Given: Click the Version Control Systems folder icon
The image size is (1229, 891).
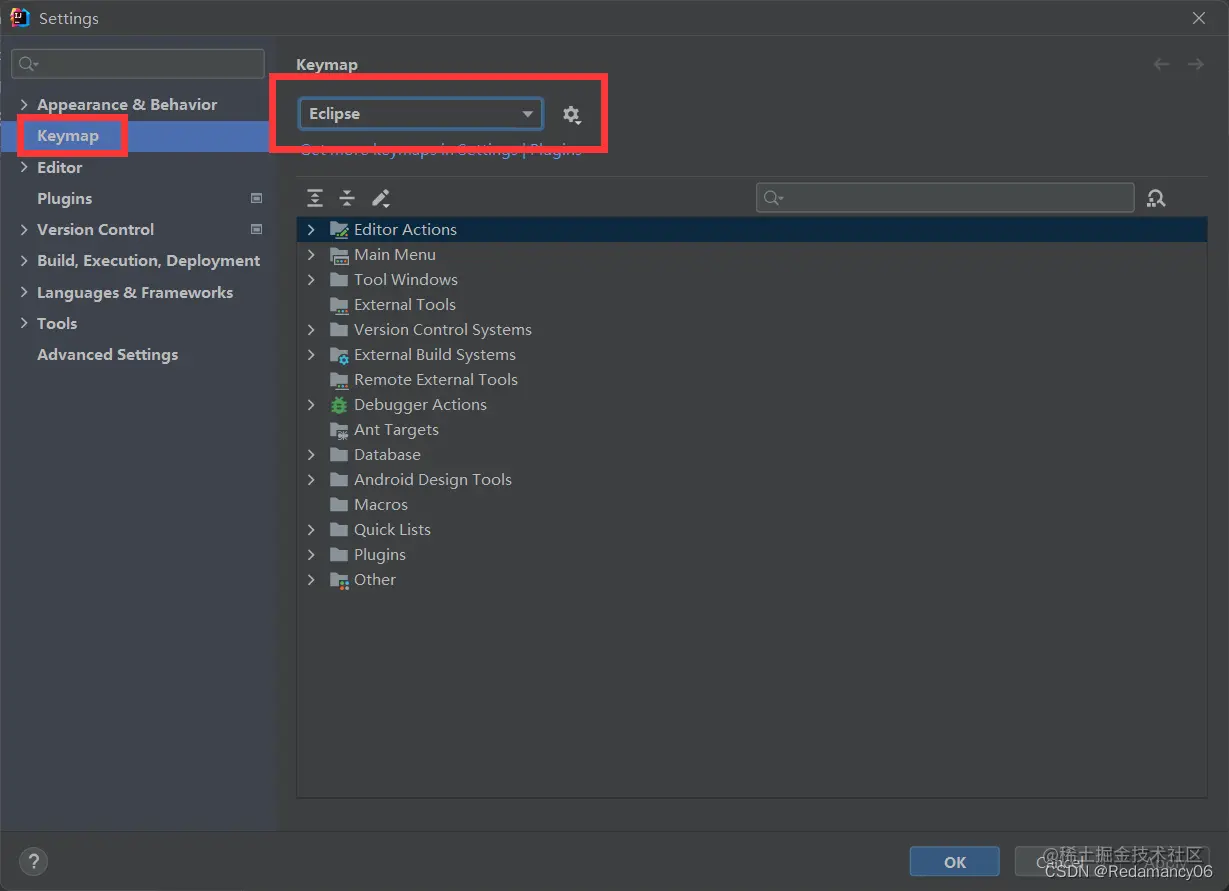Looking at the screenshot, I should click(x=339, y=330).
